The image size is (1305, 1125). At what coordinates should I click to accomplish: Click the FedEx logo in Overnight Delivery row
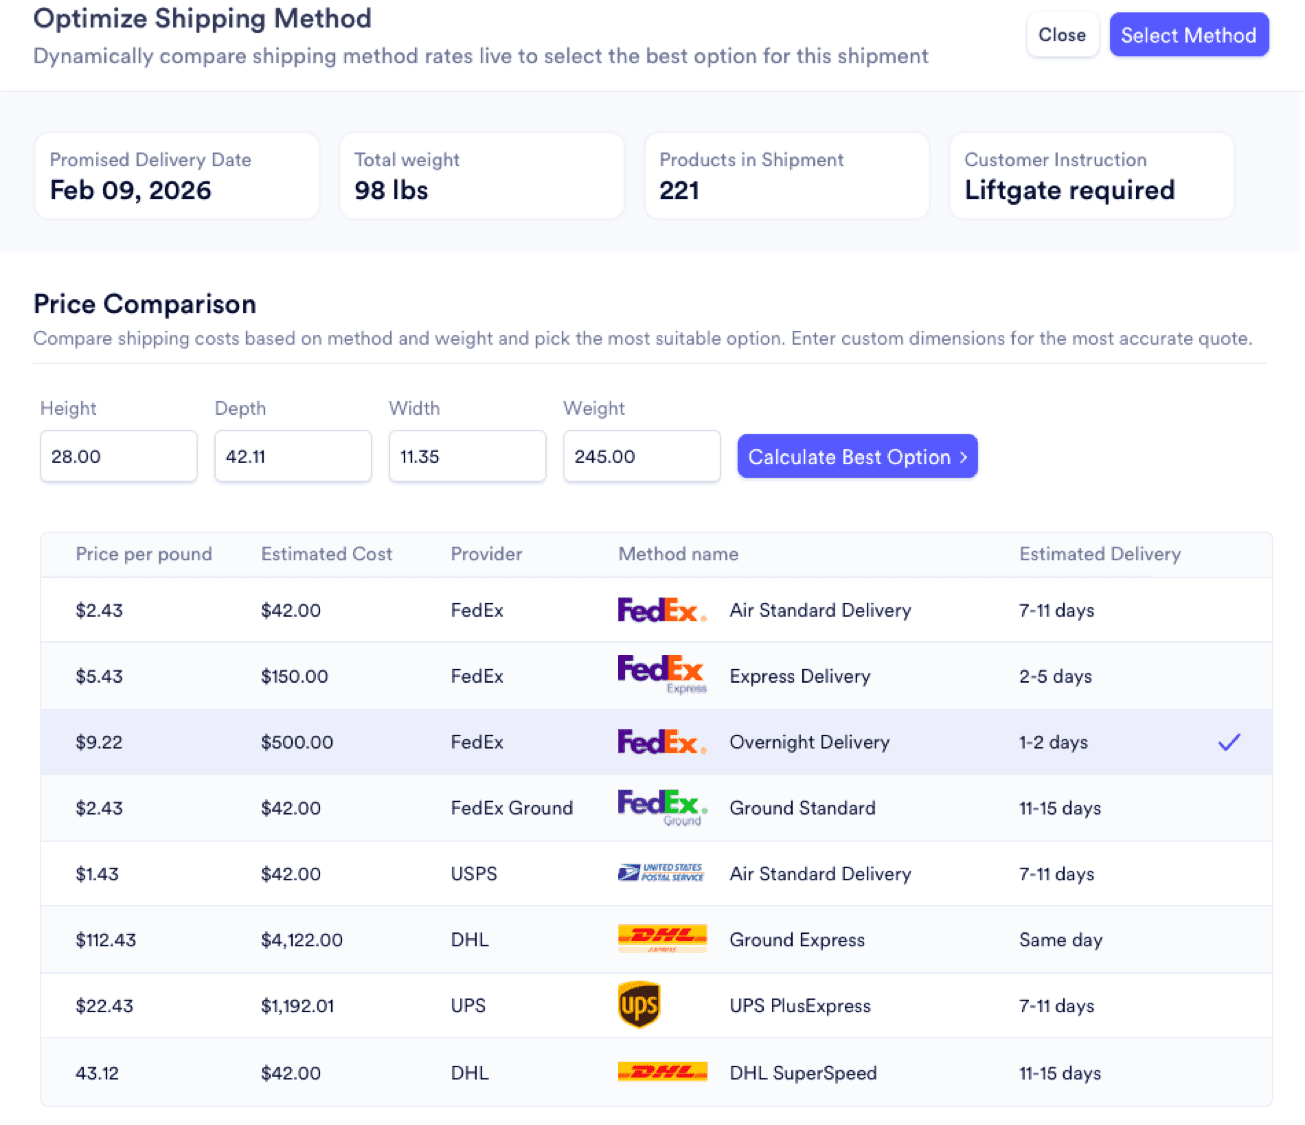click(661, 742)
